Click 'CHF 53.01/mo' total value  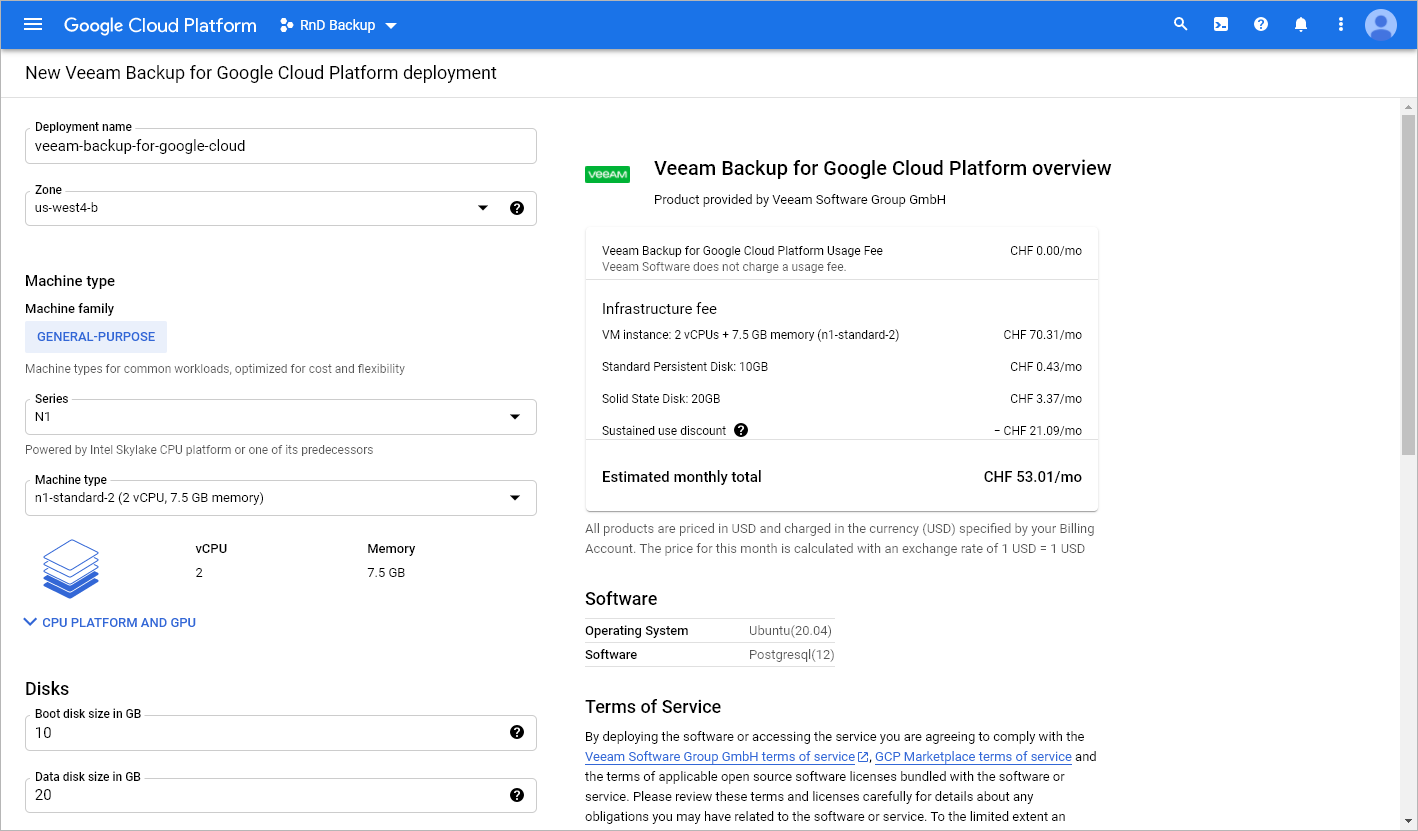(x=1033, y=477)
